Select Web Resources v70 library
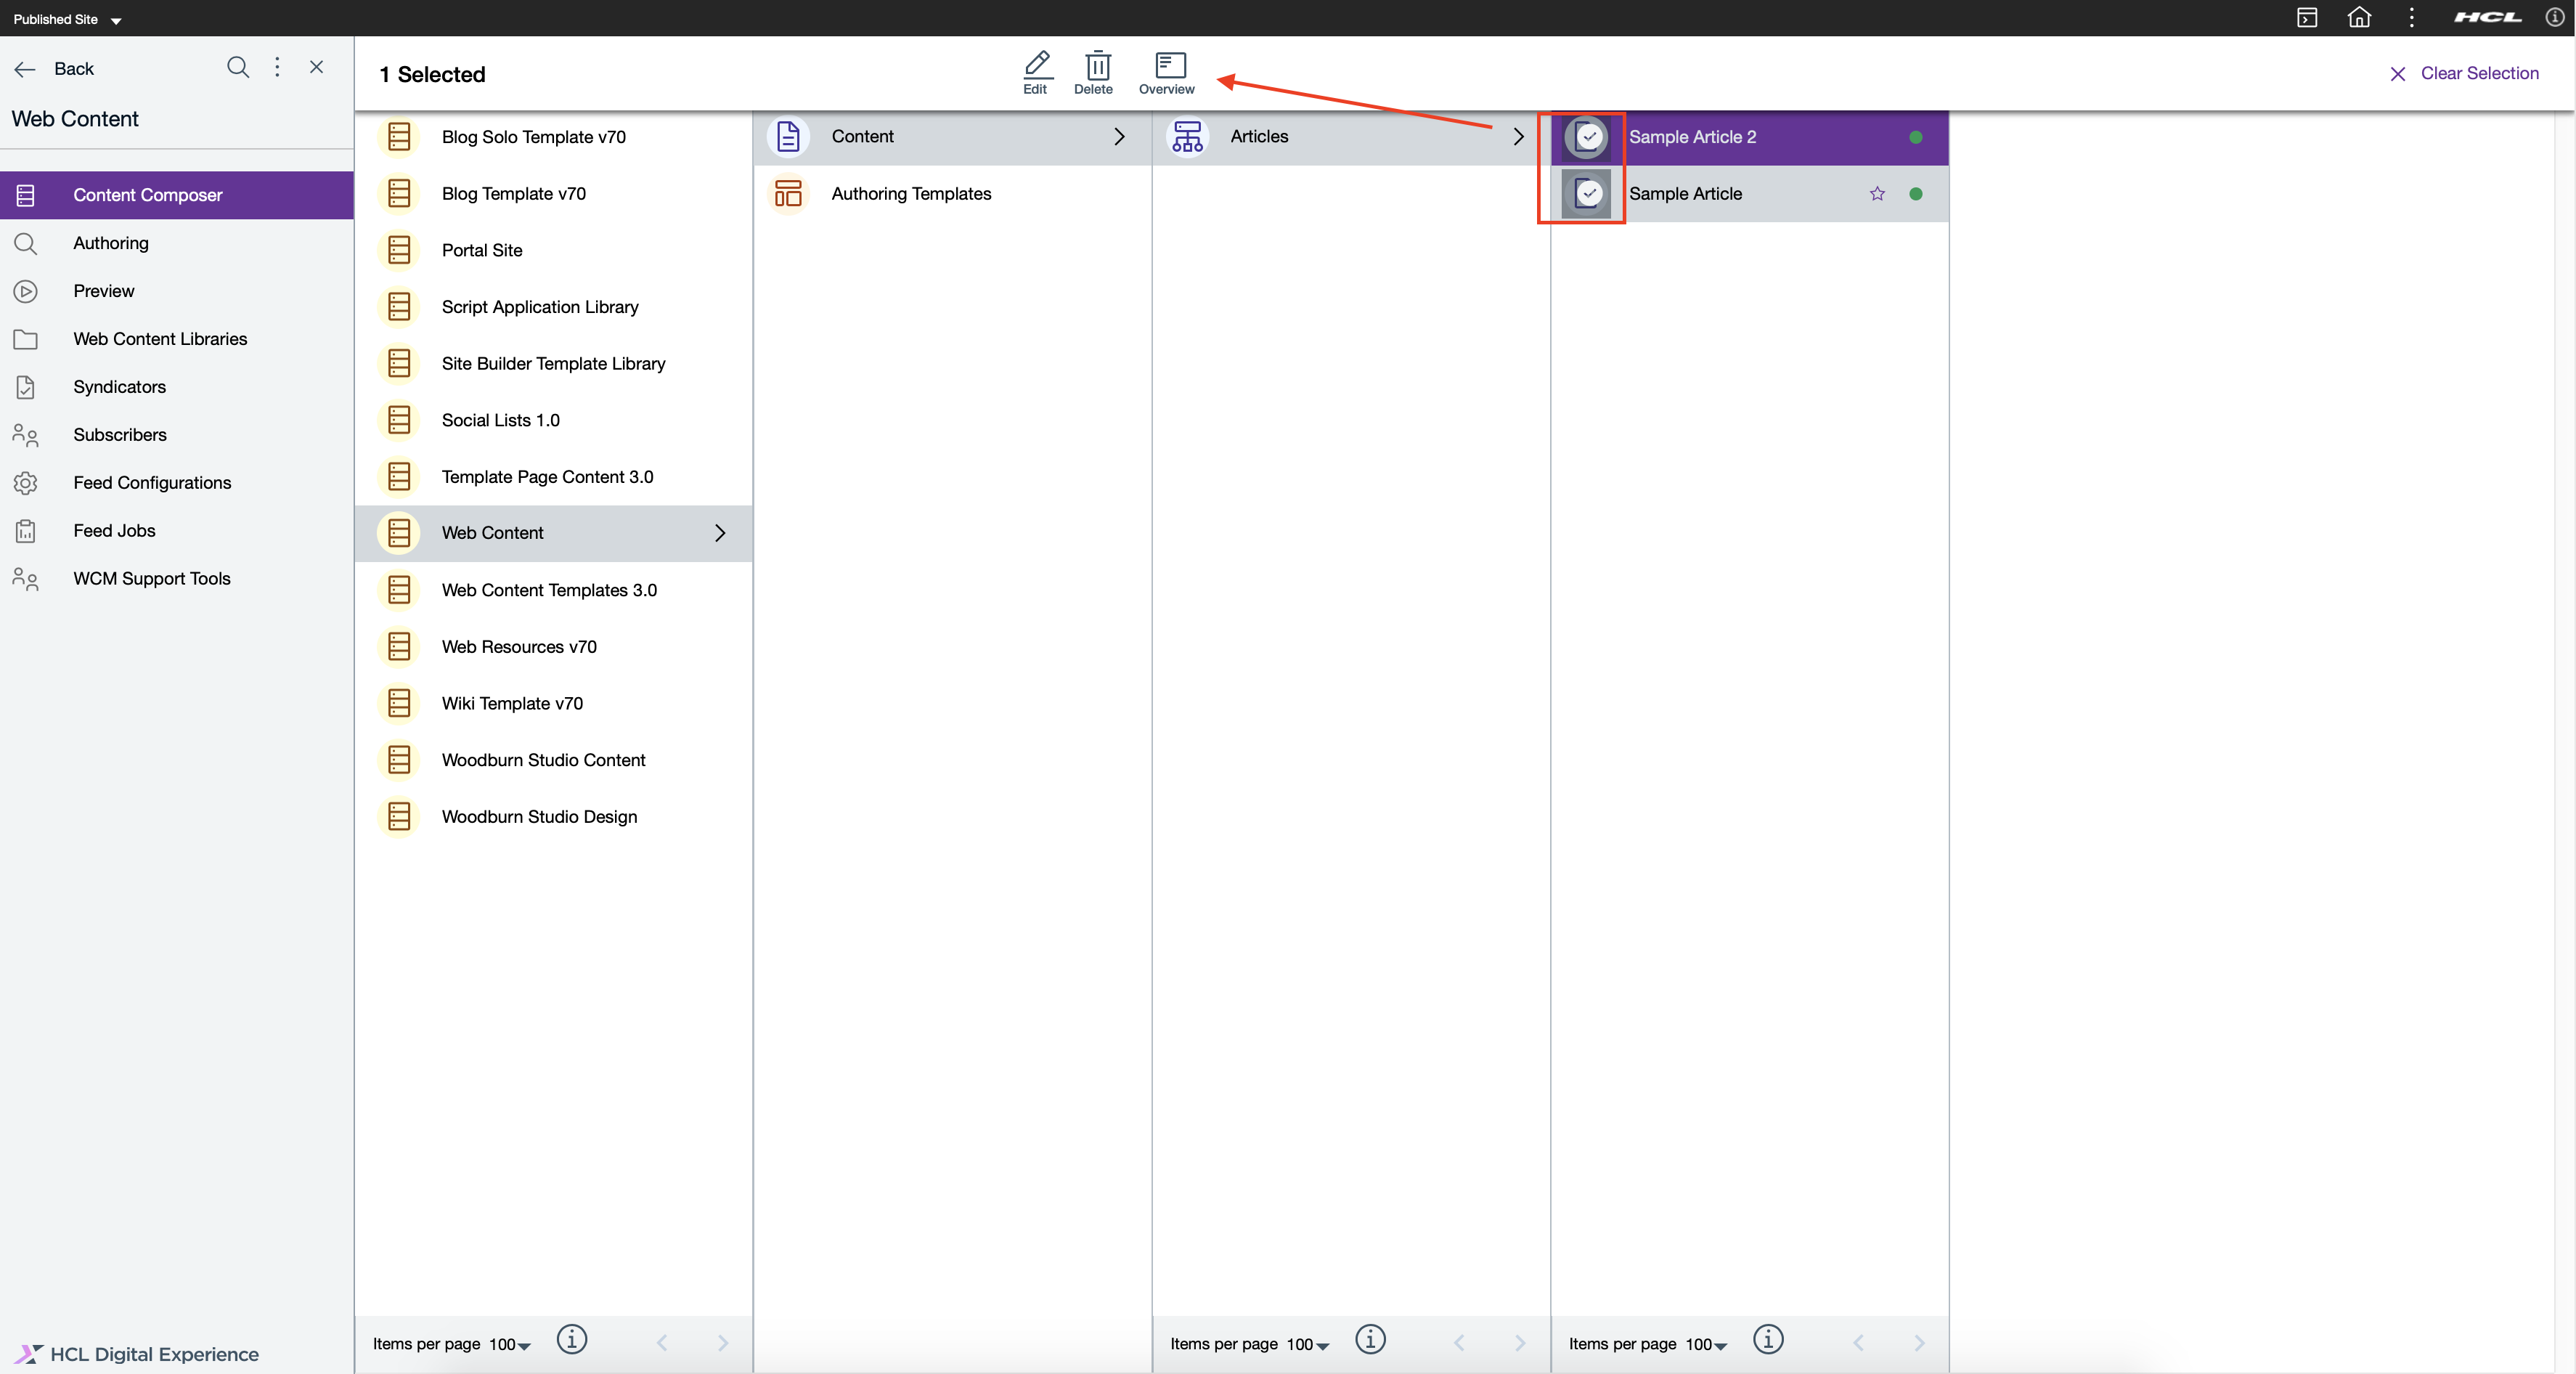 (x=554, y=647)
